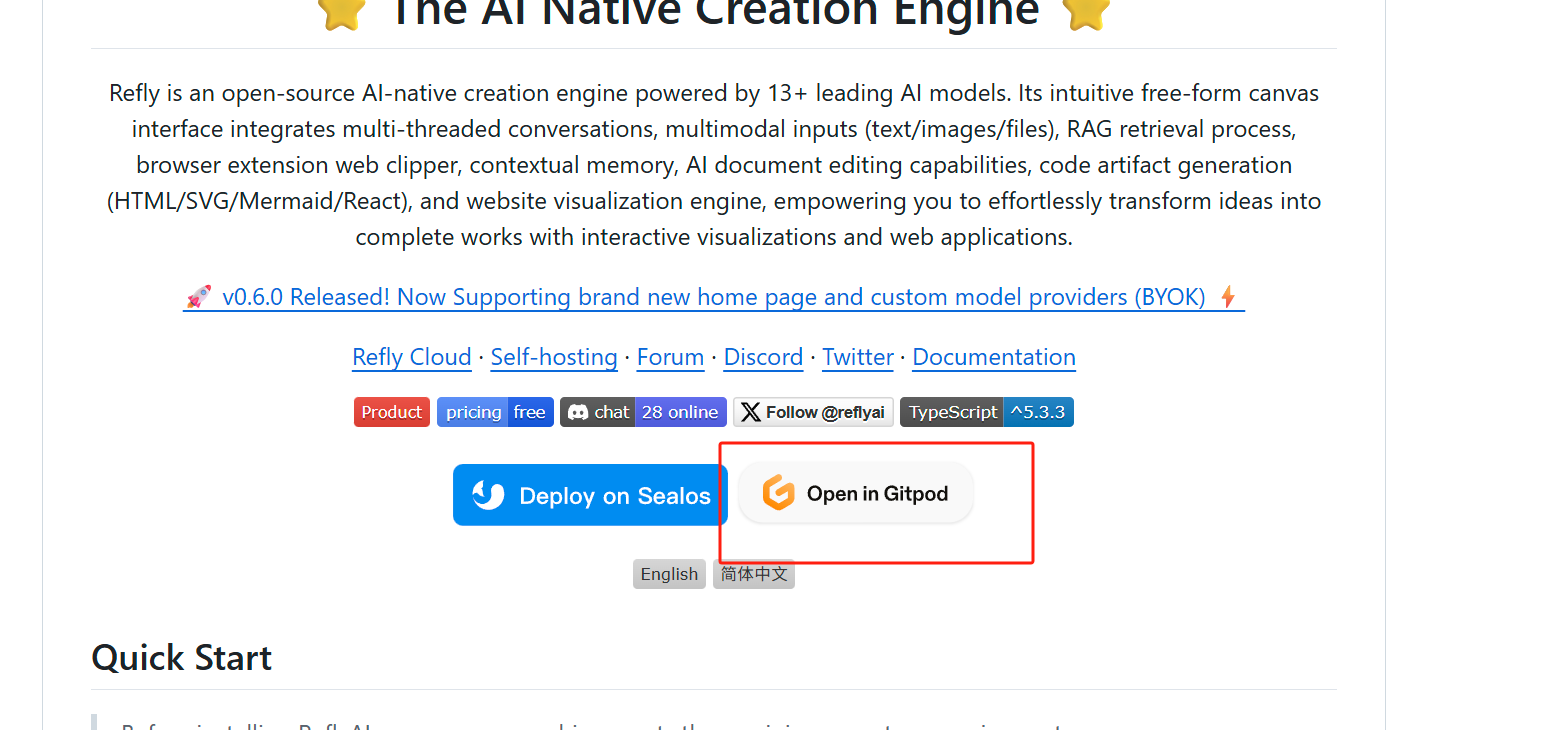This screenshot has width=1565, height=730.
Task: Click the orange Gitpod logo
Action: 778,493
